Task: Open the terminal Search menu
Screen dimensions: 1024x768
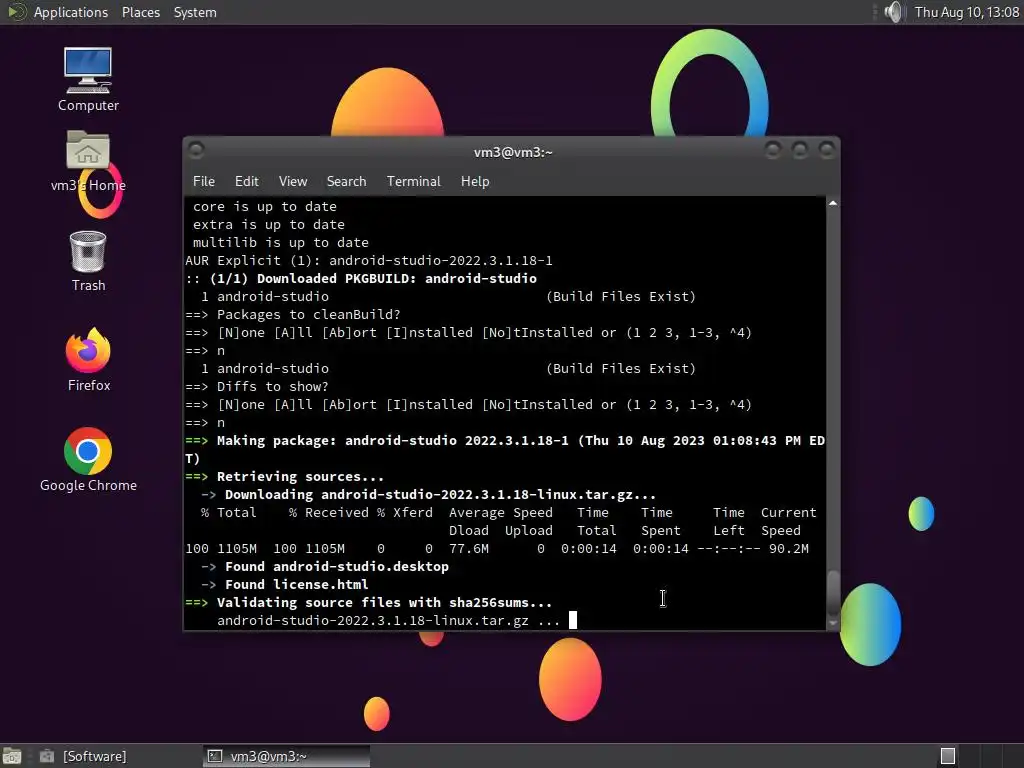Action: coord(346,182)
